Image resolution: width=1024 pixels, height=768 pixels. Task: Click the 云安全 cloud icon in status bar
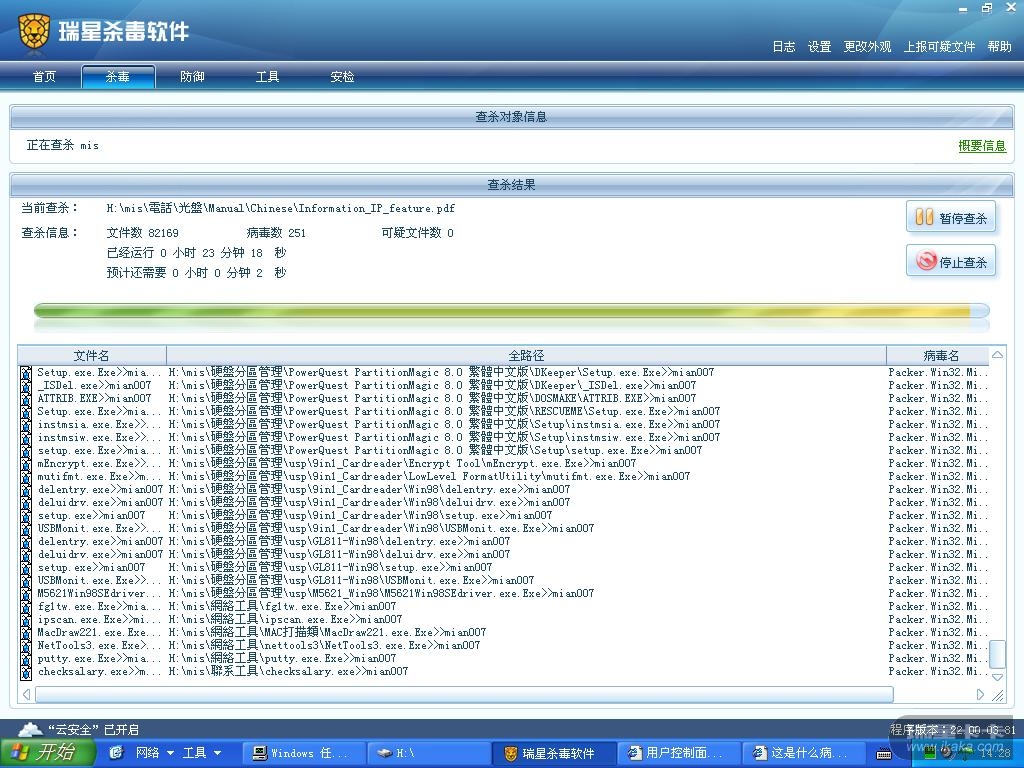[30, 729]
